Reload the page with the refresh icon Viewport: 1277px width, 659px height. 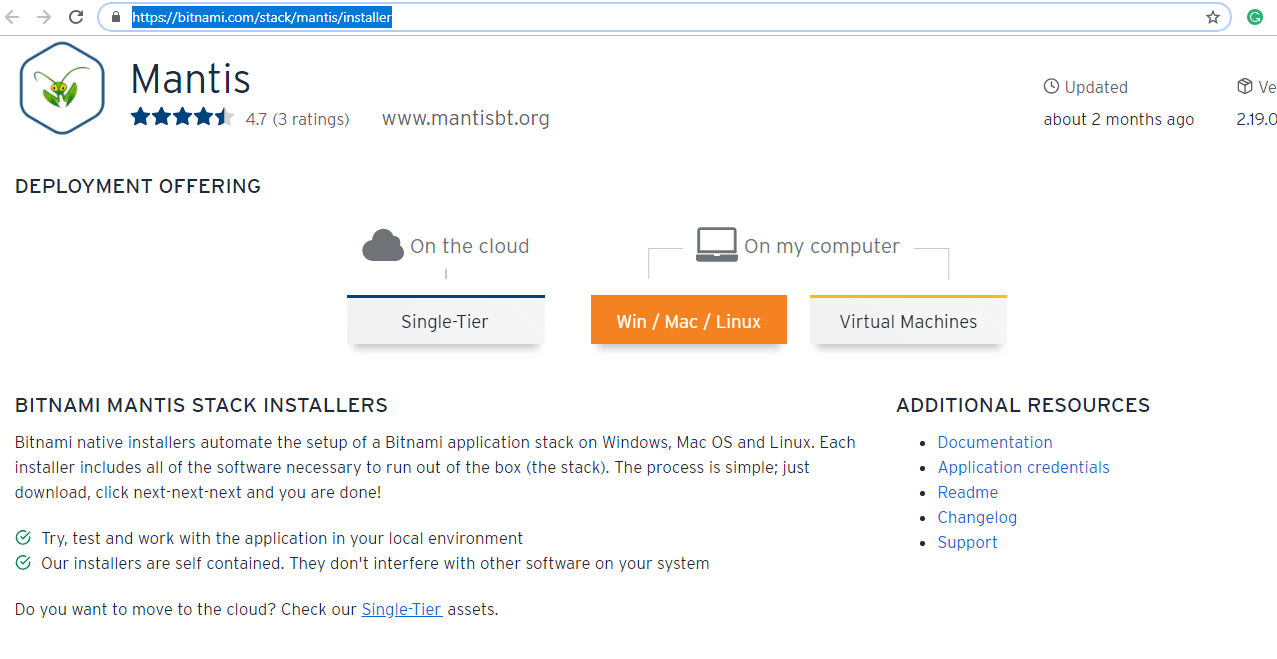[76, 17]
